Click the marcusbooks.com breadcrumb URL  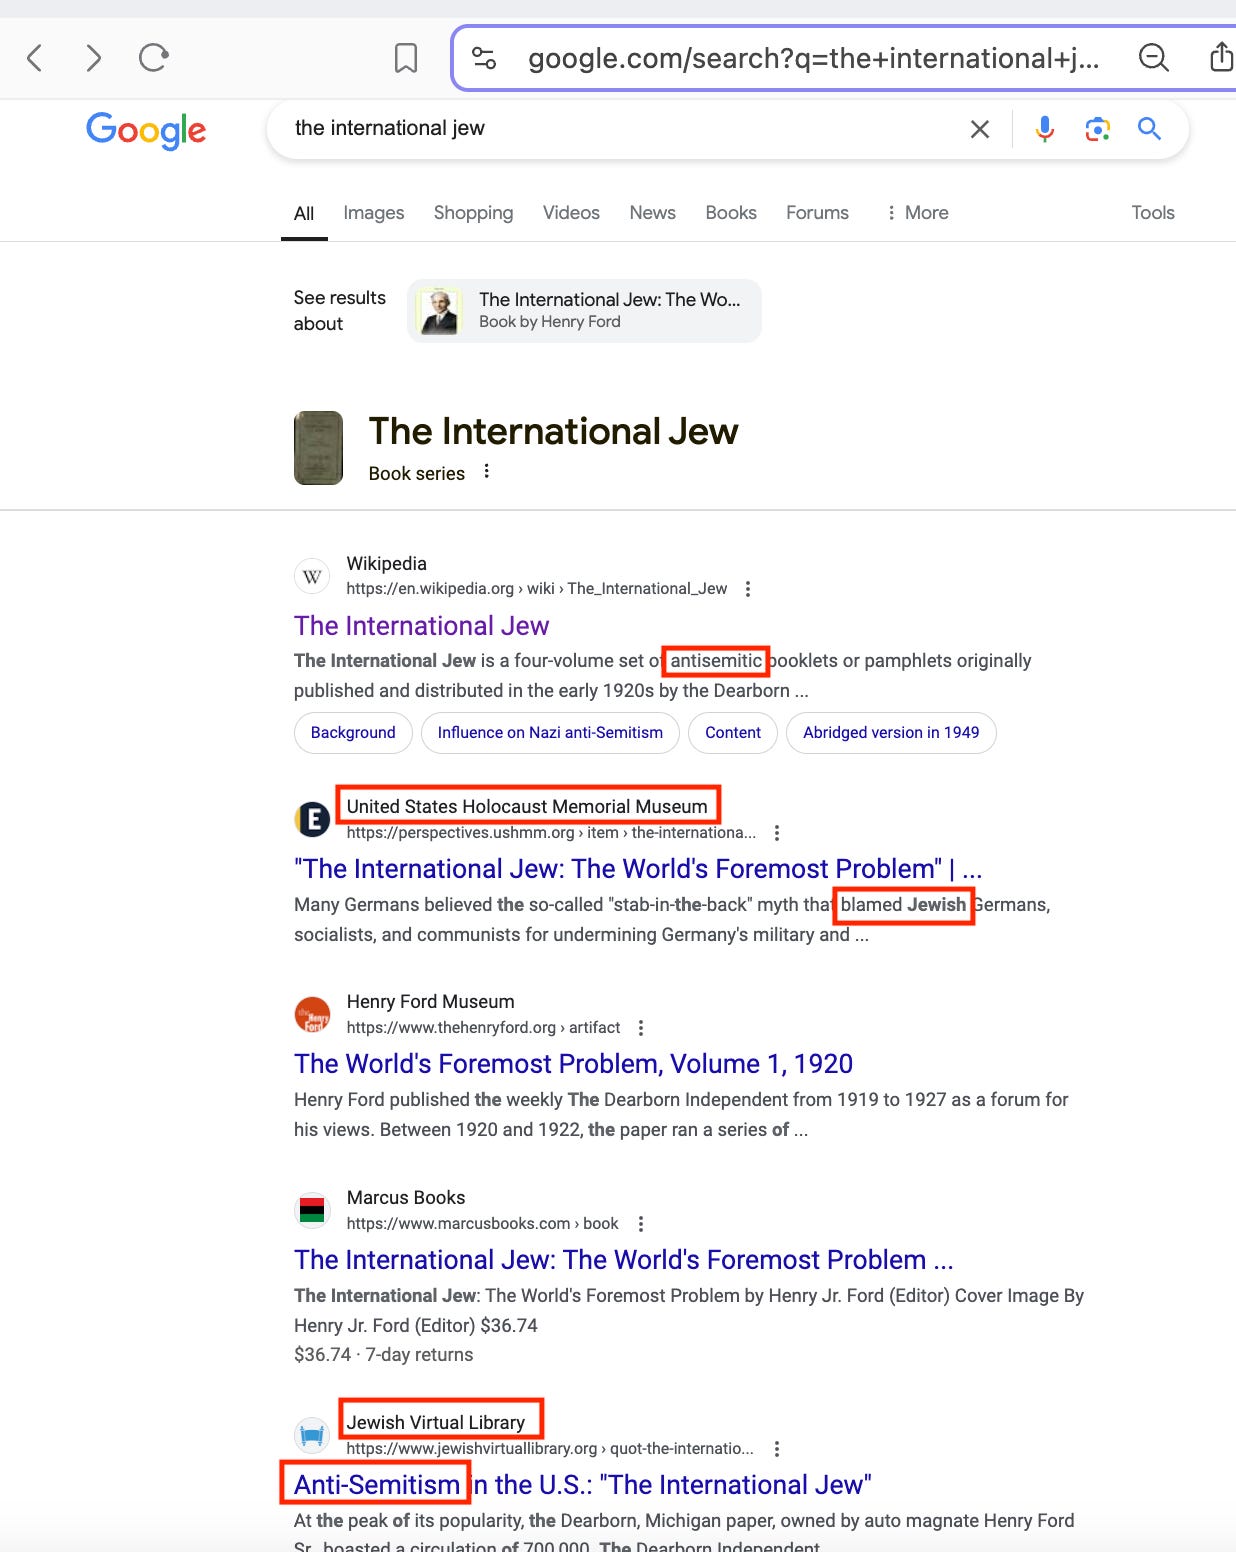coord(482,1224)
